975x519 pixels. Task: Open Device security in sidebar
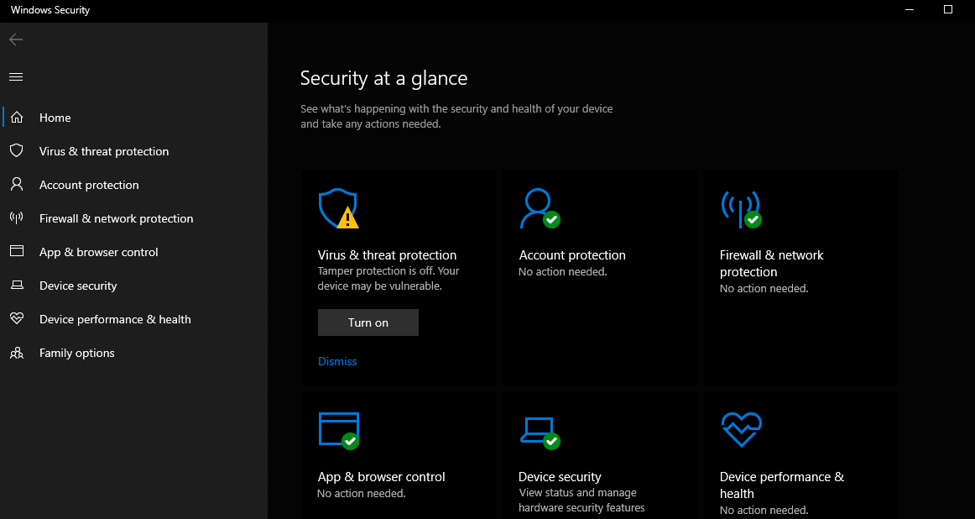click(x=78, y=286)
